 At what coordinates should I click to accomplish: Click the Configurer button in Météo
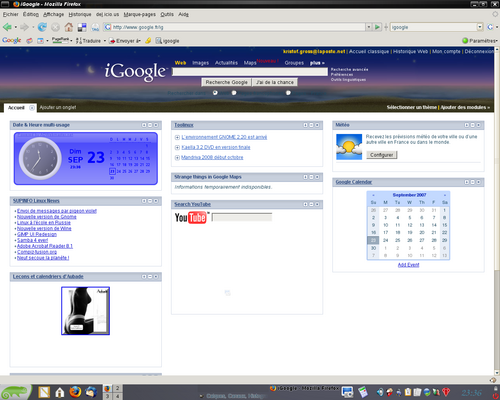(x=382, y=155)
